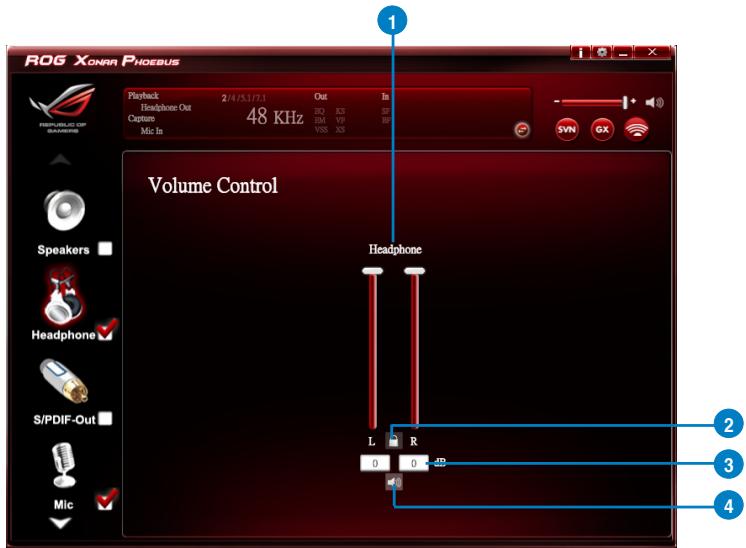Click the Headphone label above the sliders
Image resolution: width=746 pixels, height=548 pixels.
pos(395,249)
